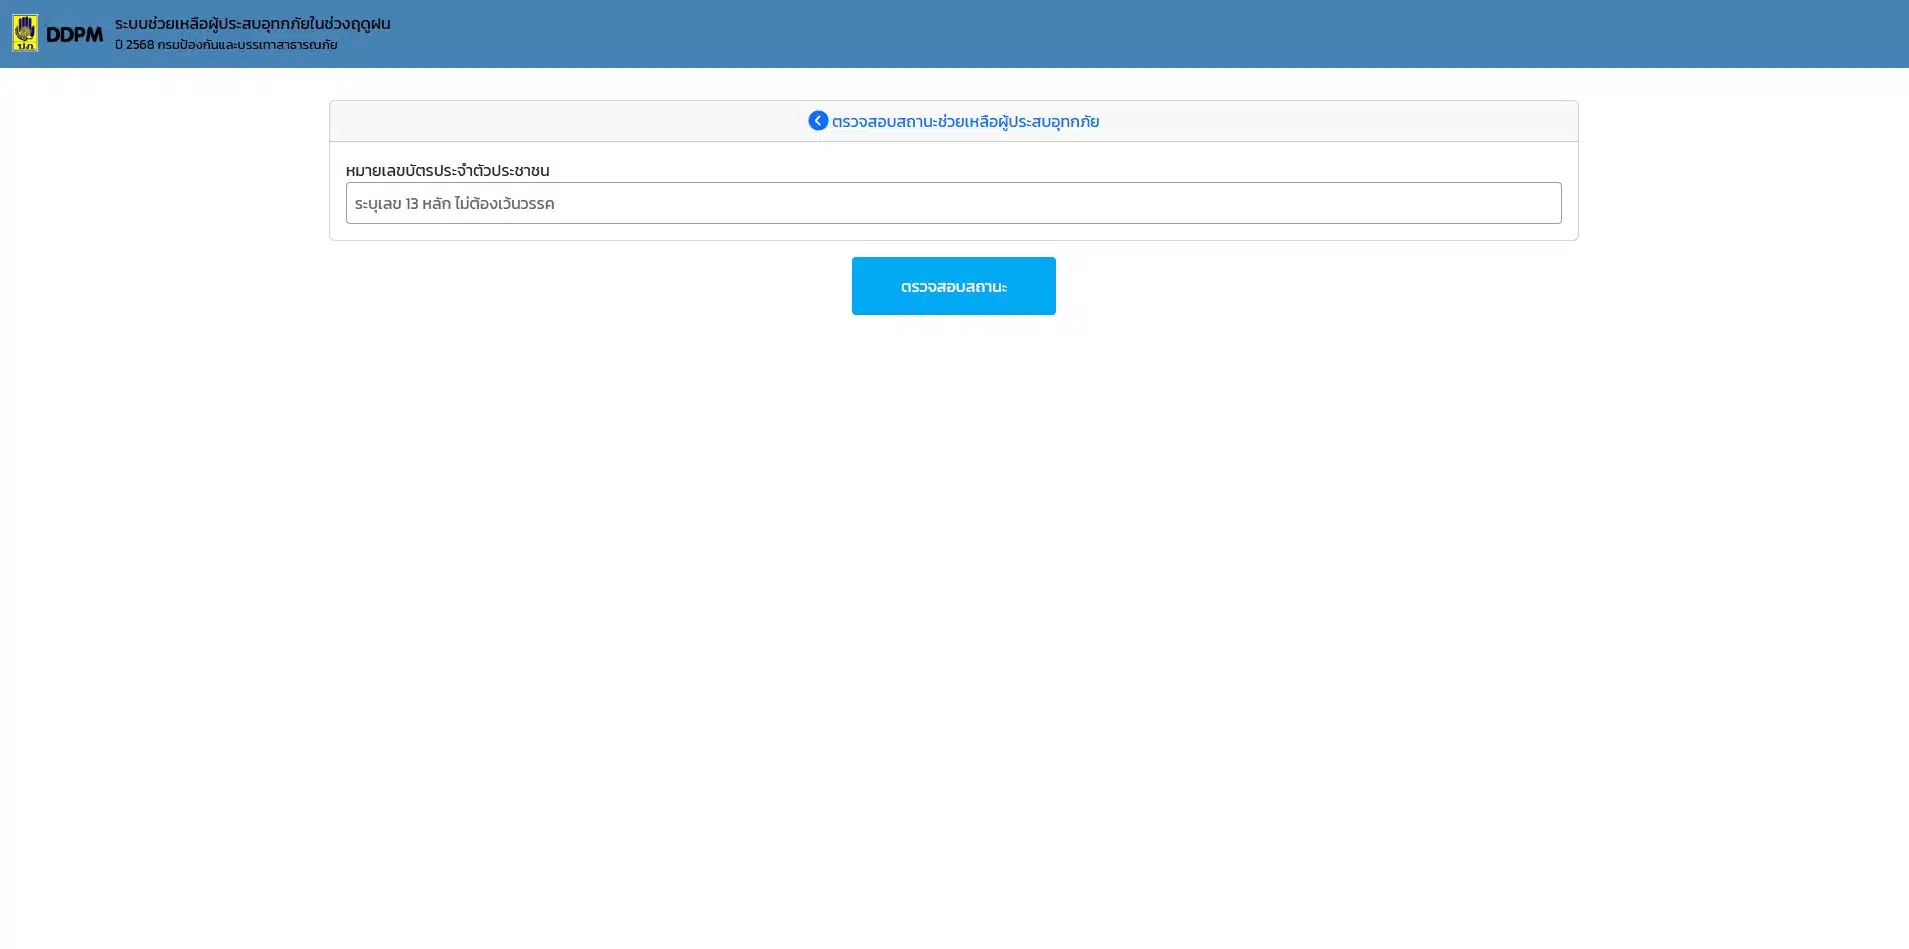Click the blue back arrow circle icon

(818, 121)
